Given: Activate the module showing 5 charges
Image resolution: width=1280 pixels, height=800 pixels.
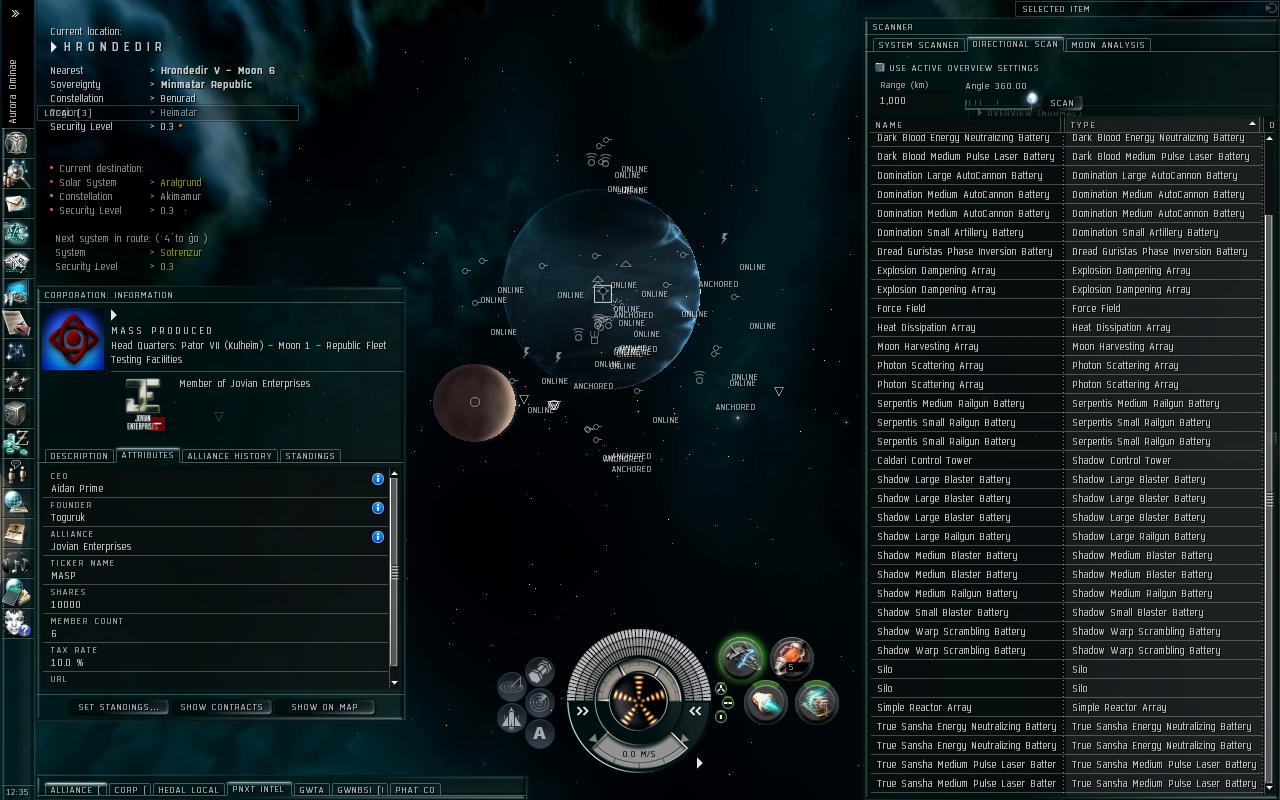Looking at the screenshot, I should (791, 659).
